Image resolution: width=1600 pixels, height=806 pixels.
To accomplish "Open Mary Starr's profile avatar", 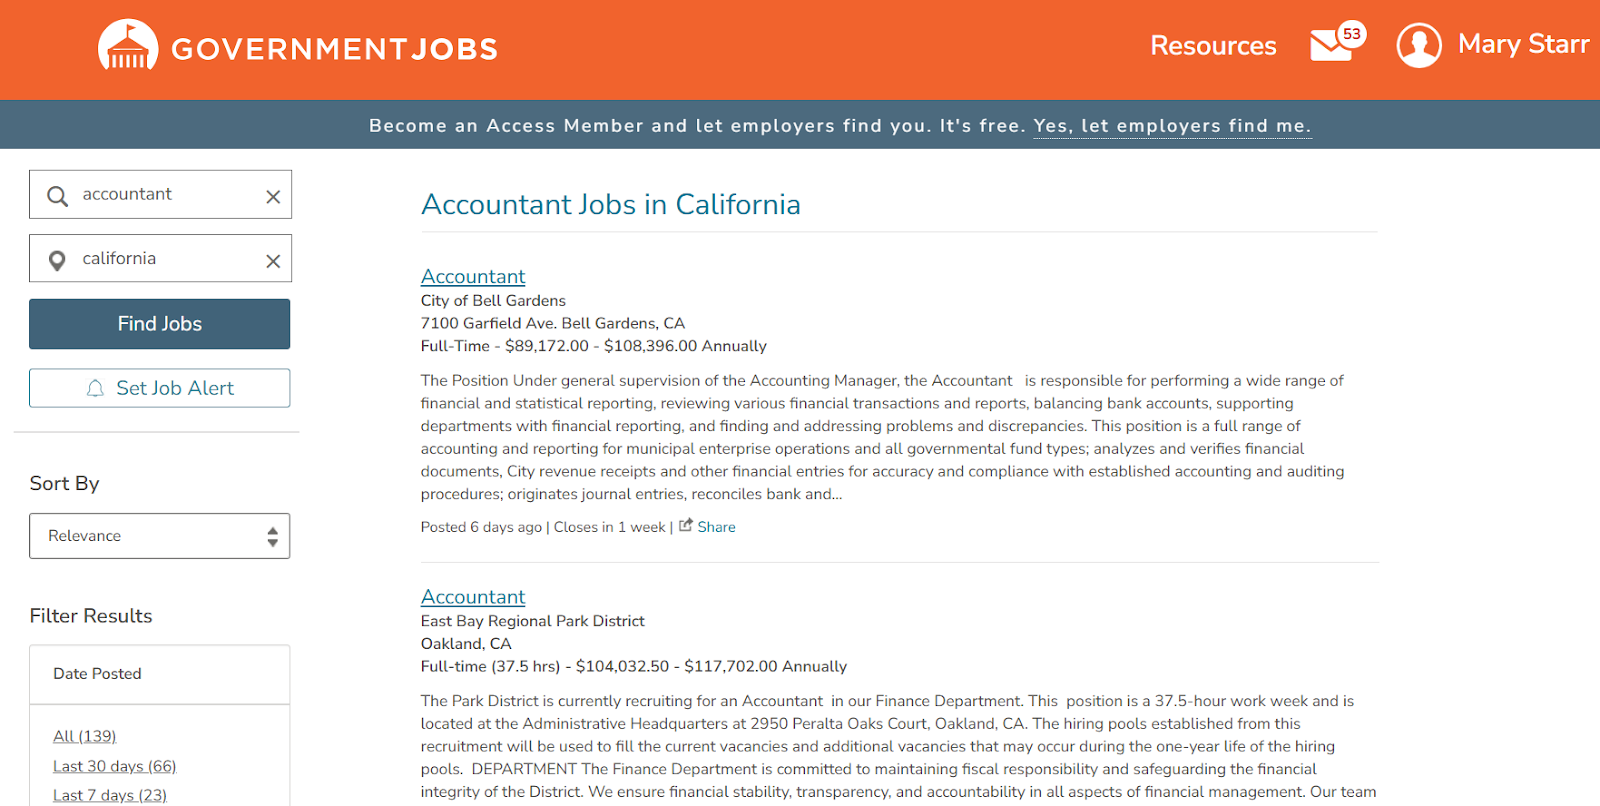I will pyautogui.click(x=1418, y=45).
